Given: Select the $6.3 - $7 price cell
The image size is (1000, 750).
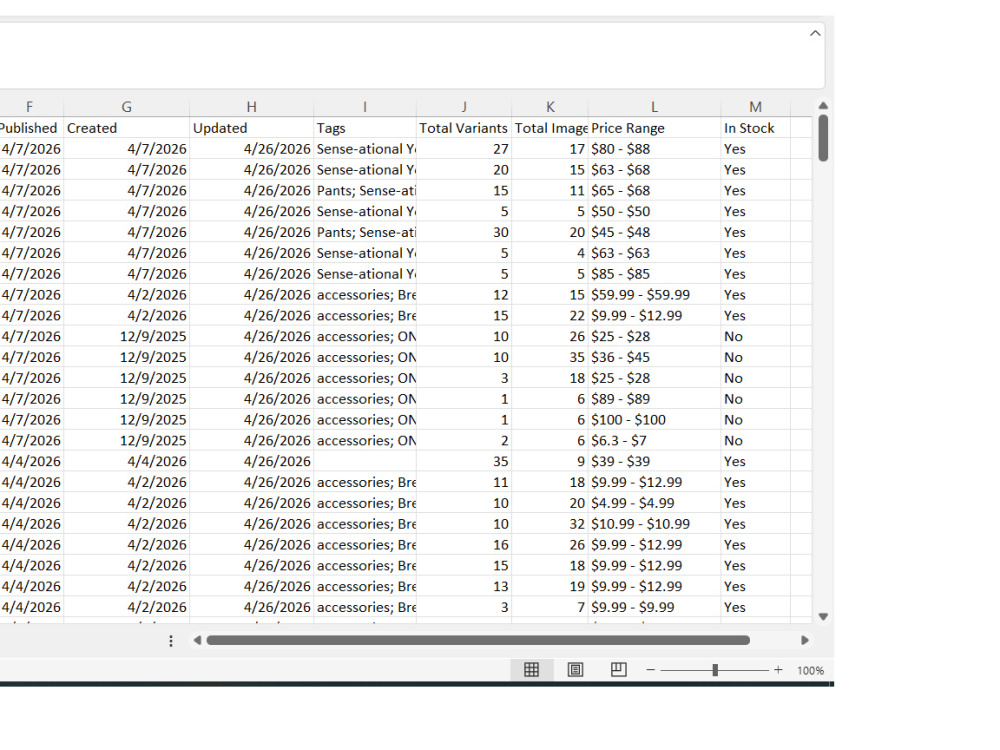Looking at the screenshot, I should point(654,441).
